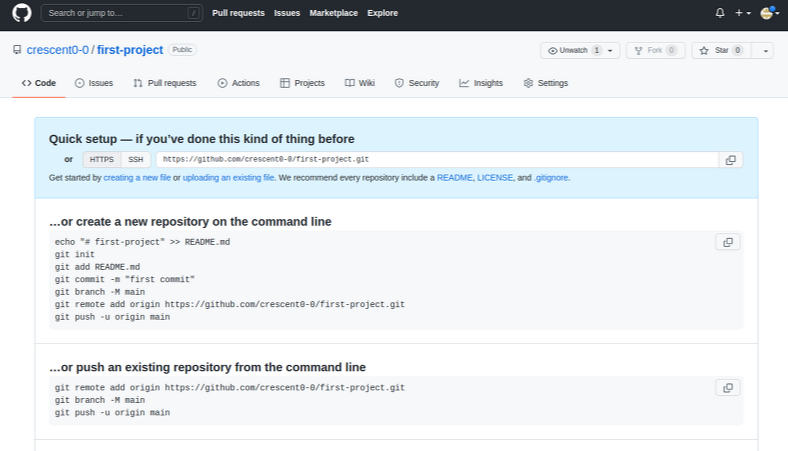Click the 'git init' command line
The width and height of the screenshot is (788, 451).
[75, 254]
